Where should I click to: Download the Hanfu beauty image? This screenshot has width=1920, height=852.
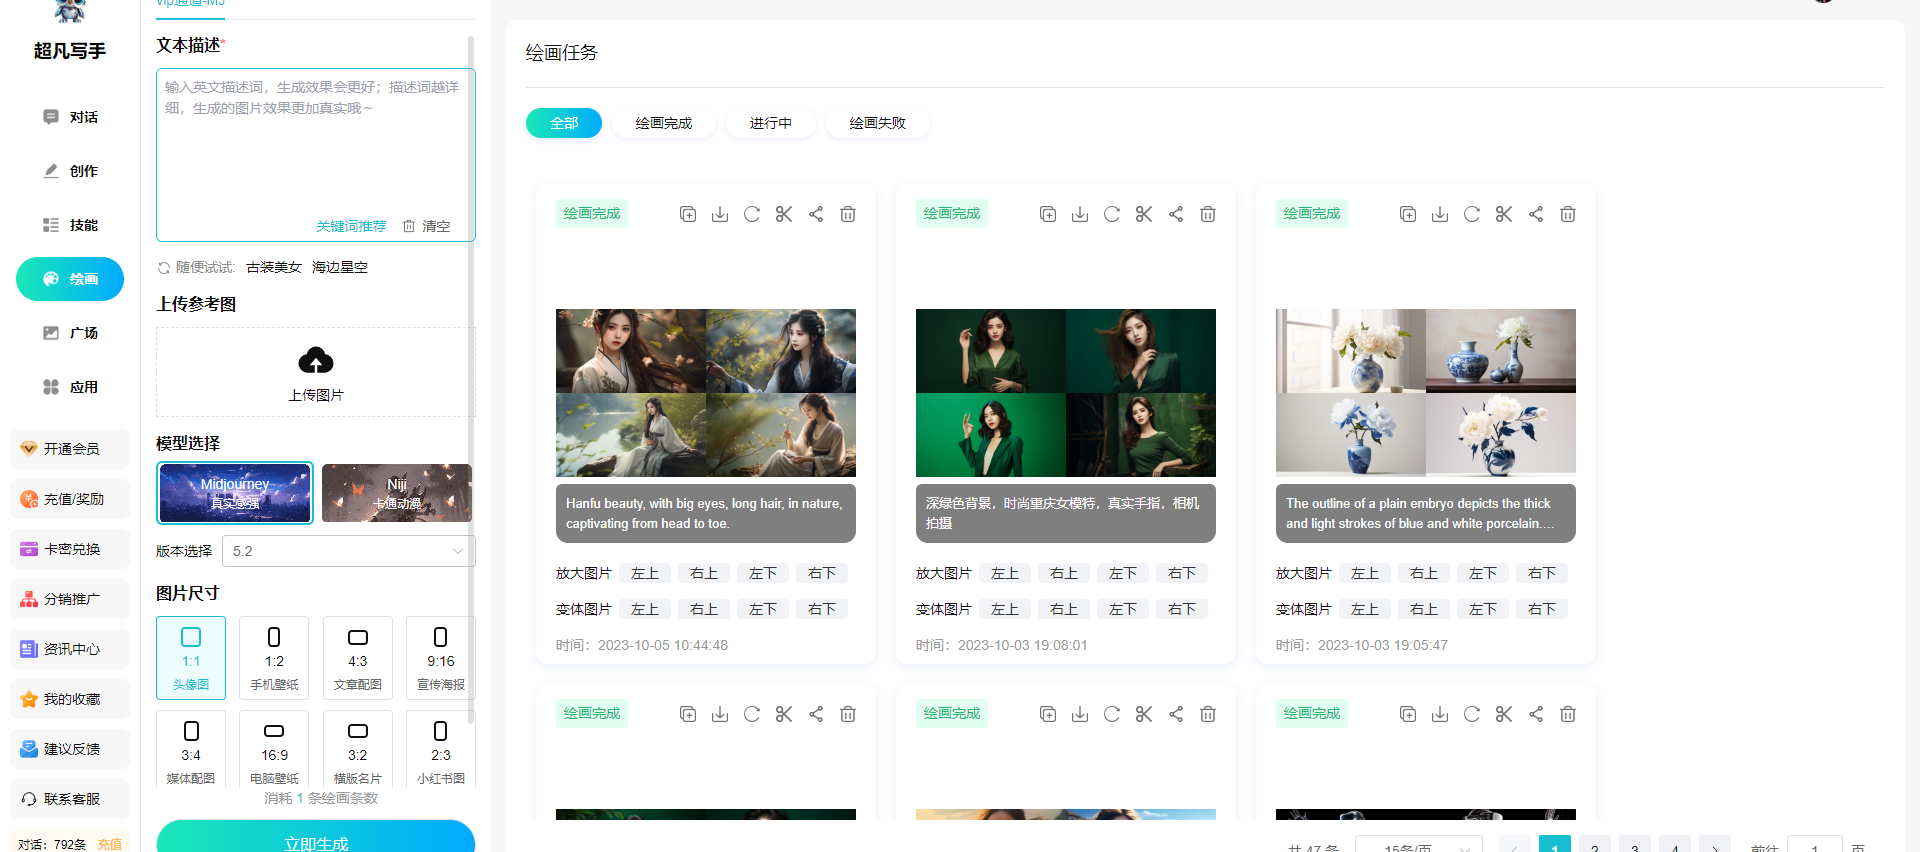point(720,214)
